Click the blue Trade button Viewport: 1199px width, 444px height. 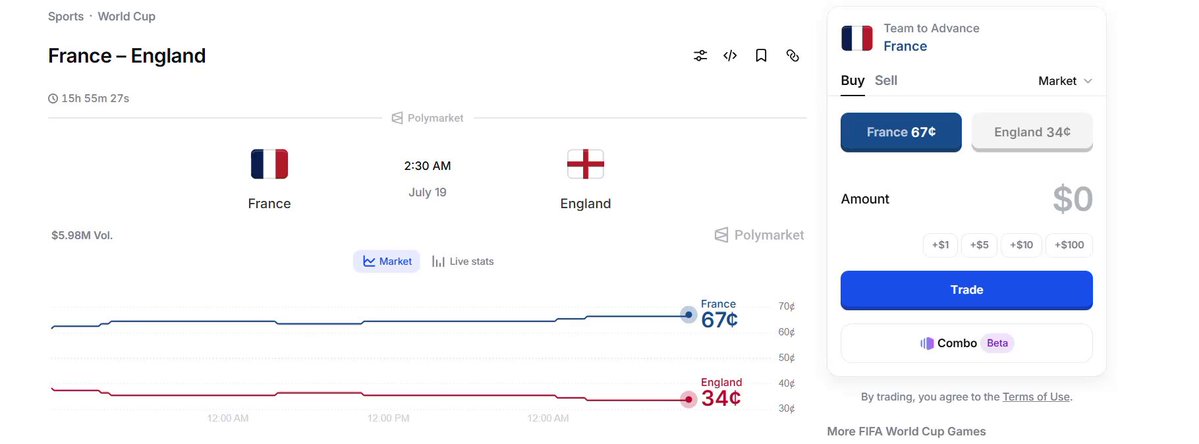tap(967, 290)
